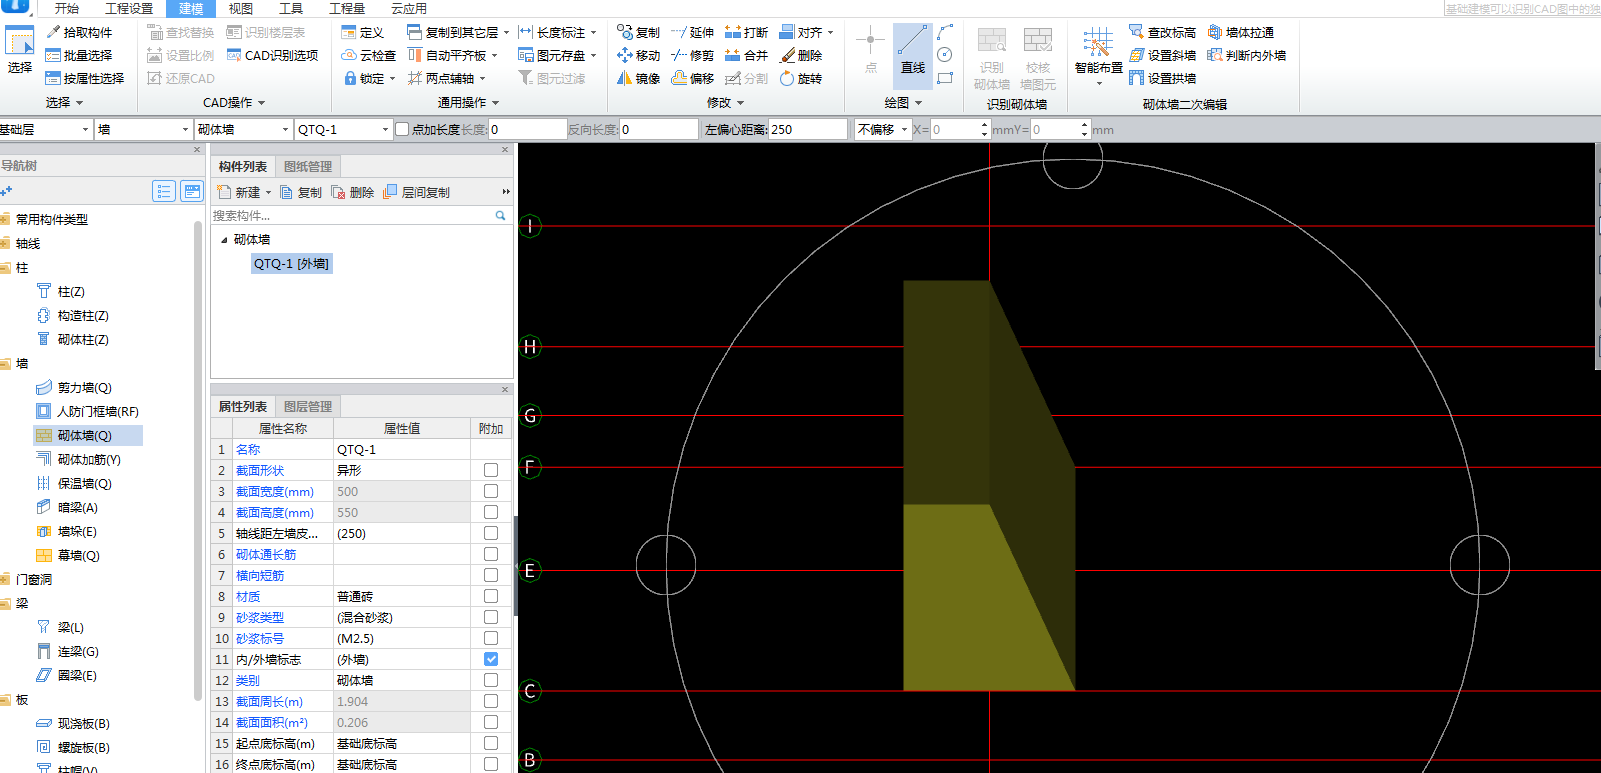Select the 移动 move tool
The width and height of the screenshot is (1601, 773).
638,55
